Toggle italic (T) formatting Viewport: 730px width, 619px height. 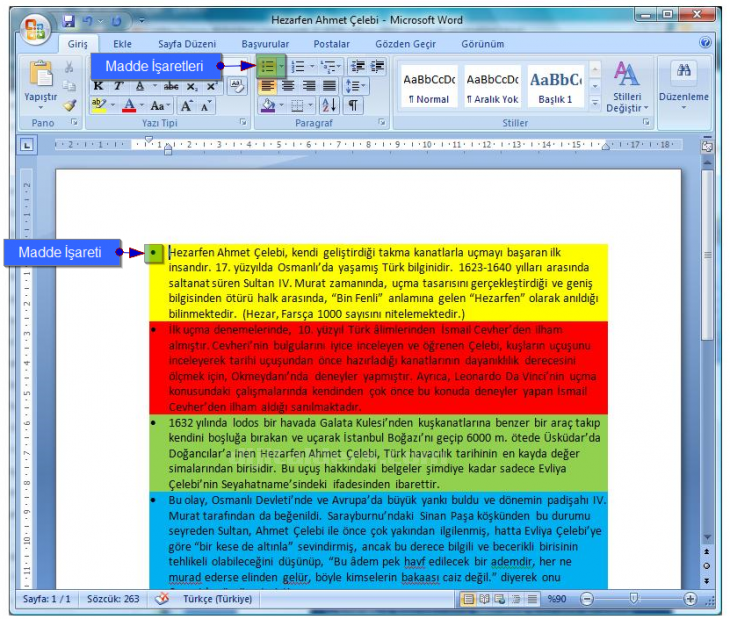pyautogui.click(x=118, y=86)
